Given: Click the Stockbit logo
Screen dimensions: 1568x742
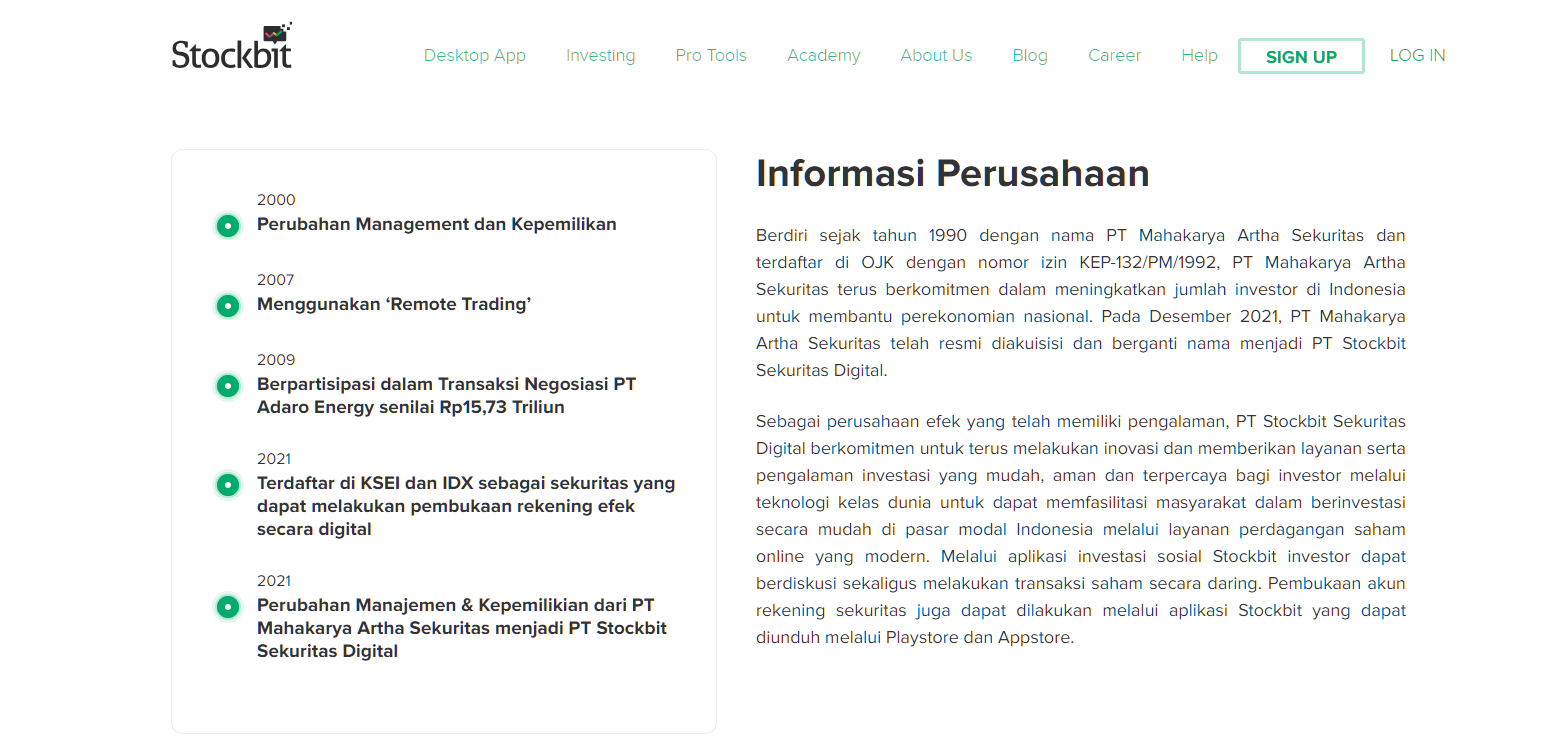Looking at the screenshot, I should (232, 46).
